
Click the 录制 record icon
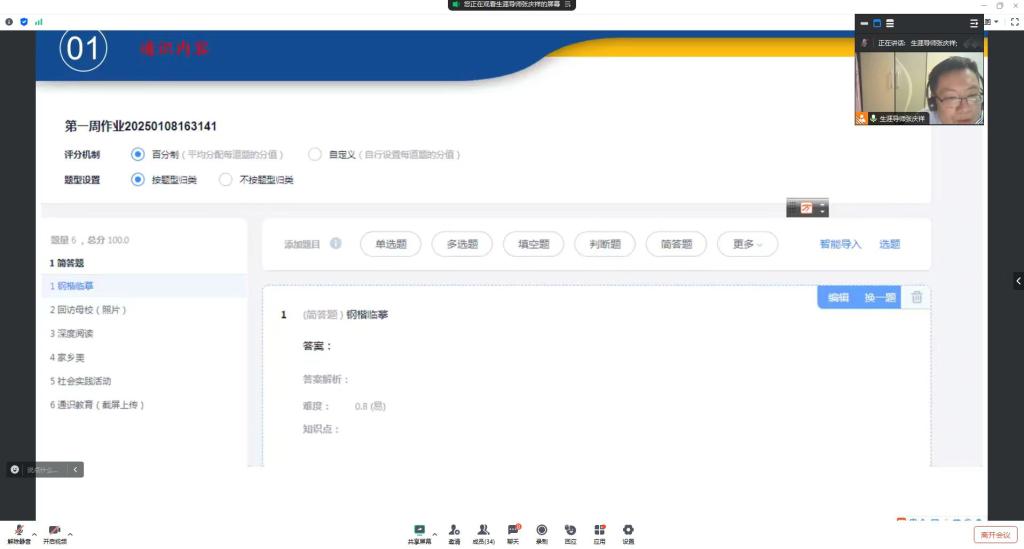pos(541,530)
